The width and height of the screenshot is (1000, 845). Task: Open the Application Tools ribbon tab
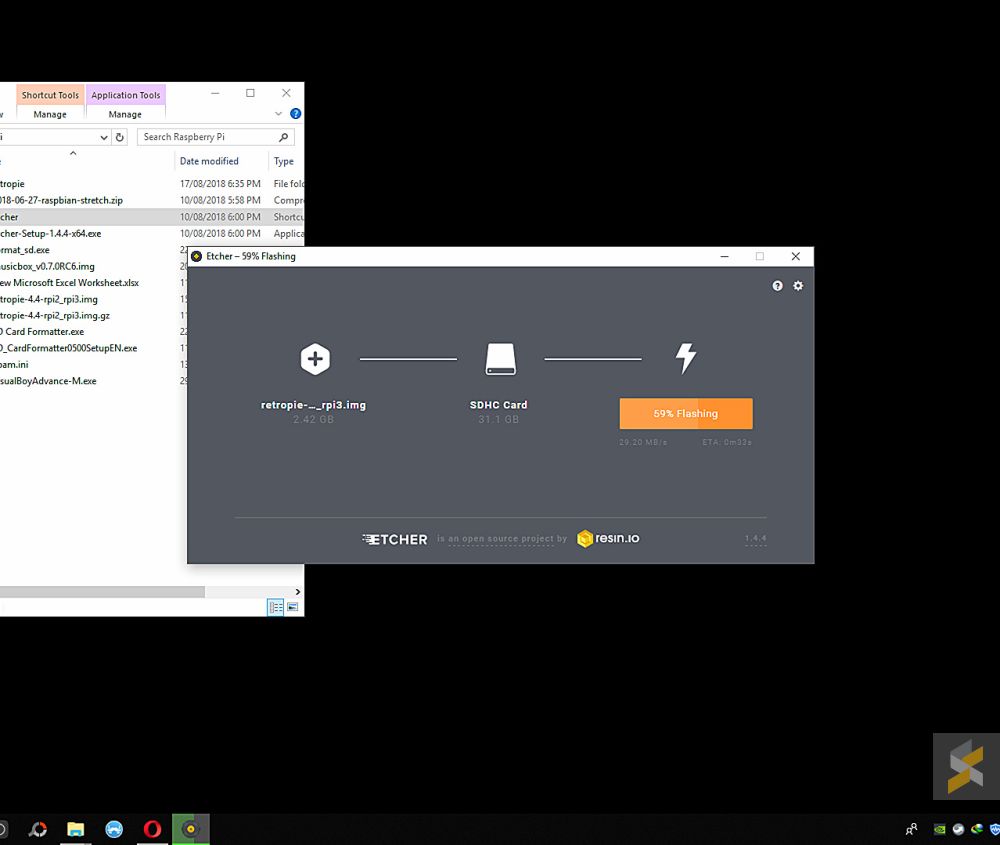point(126,94)
